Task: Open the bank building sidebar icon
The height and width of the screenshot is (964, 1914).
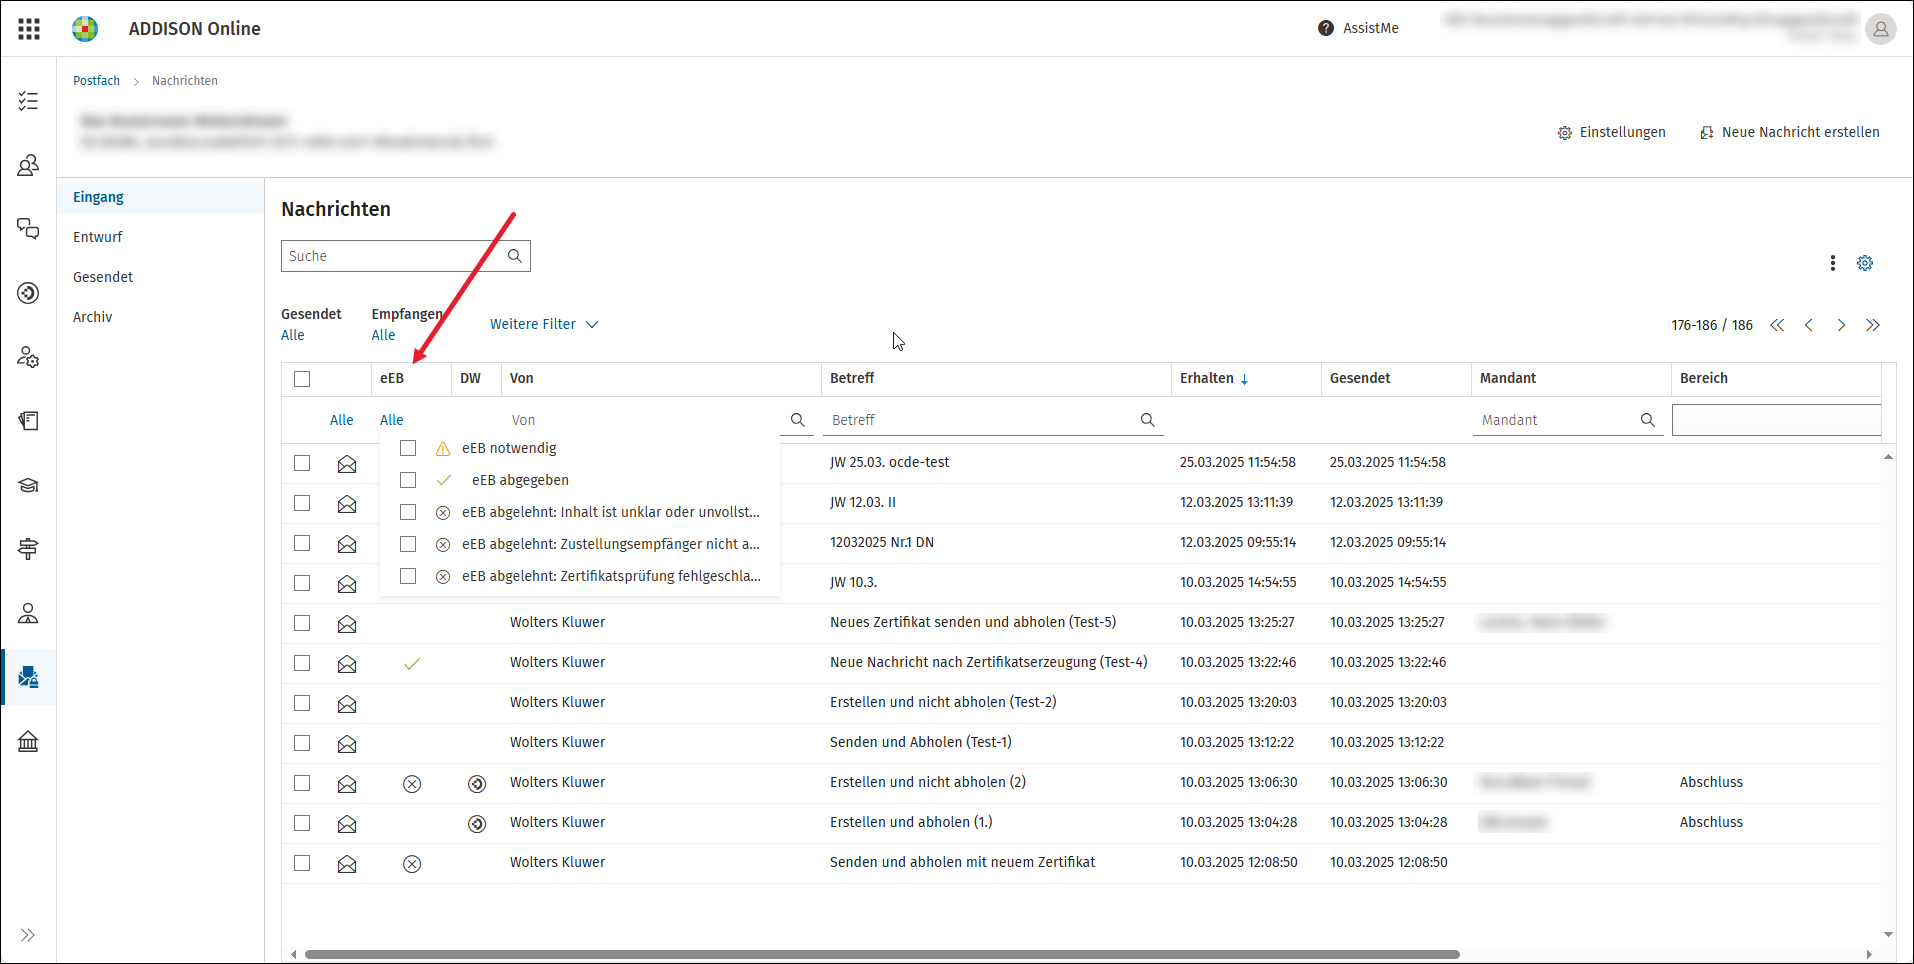Action: click(x=28, y=741)
